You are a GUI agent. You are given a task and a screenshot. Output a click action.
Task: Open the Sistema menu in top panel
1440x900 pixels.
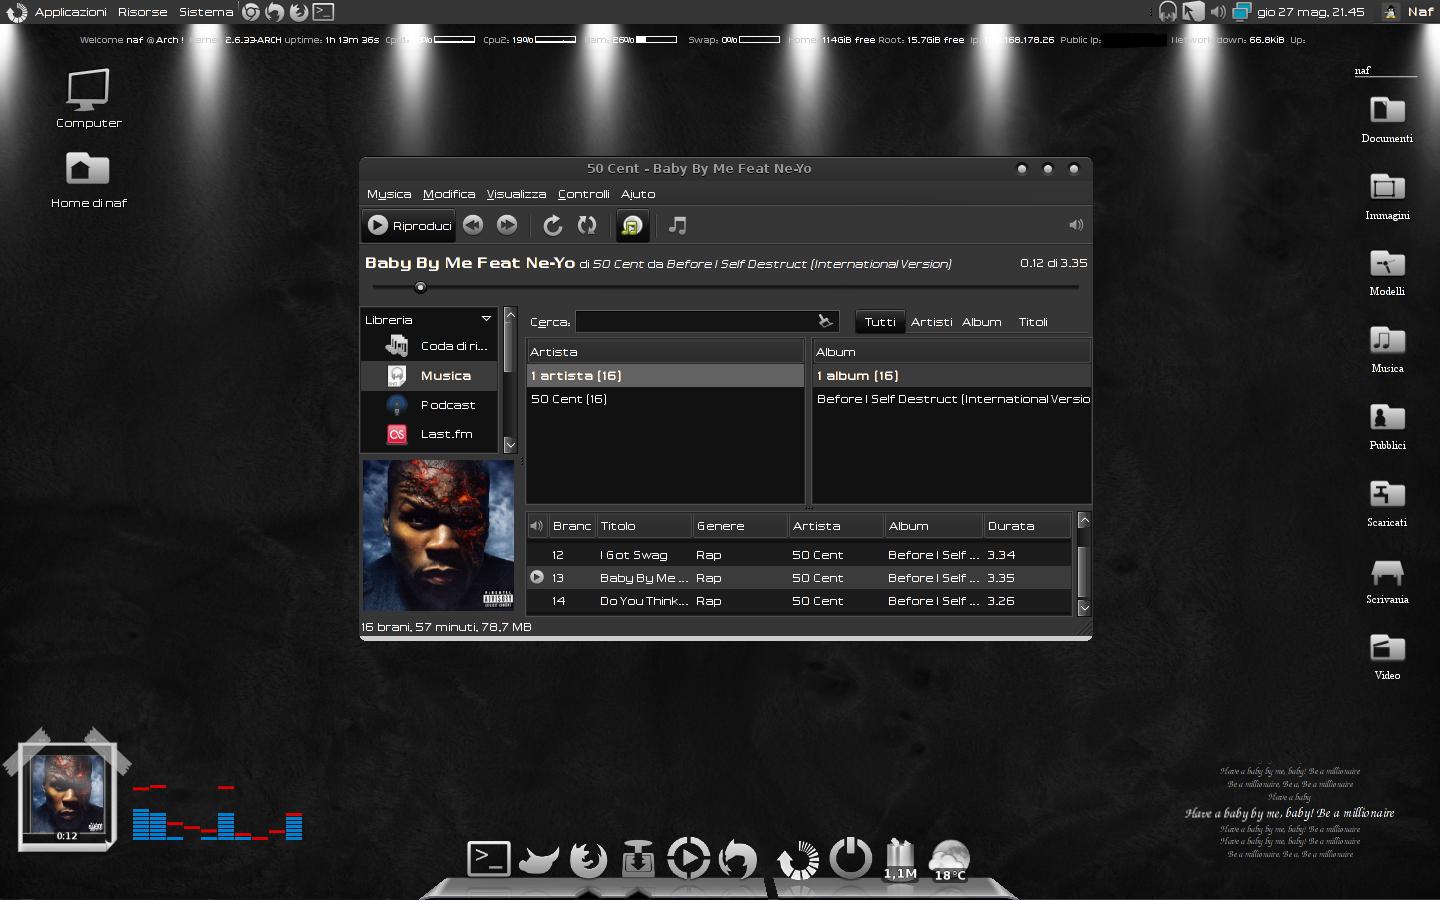tap(206, 12)
